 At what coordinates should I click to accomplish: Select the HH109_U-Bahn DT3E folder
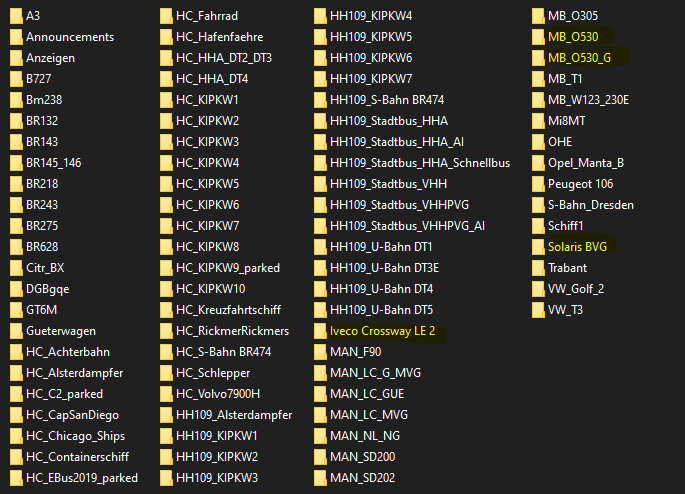[x=384, y=268]
